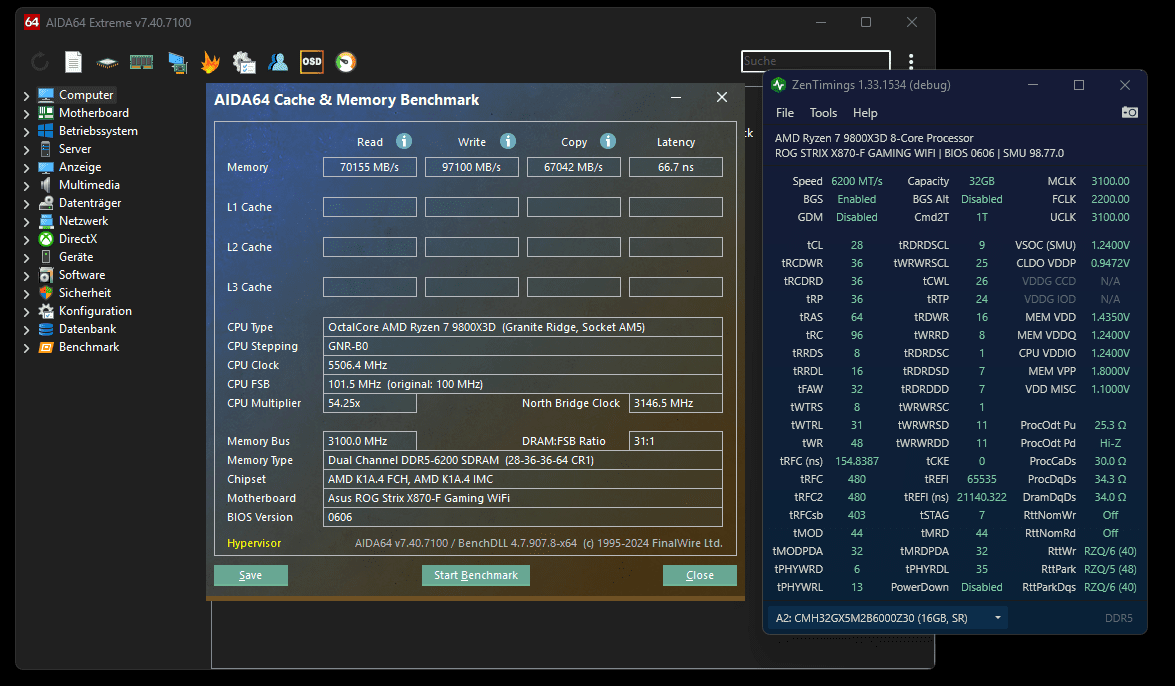Open the OSD panel toolbar icon

[x=312, y=62]
